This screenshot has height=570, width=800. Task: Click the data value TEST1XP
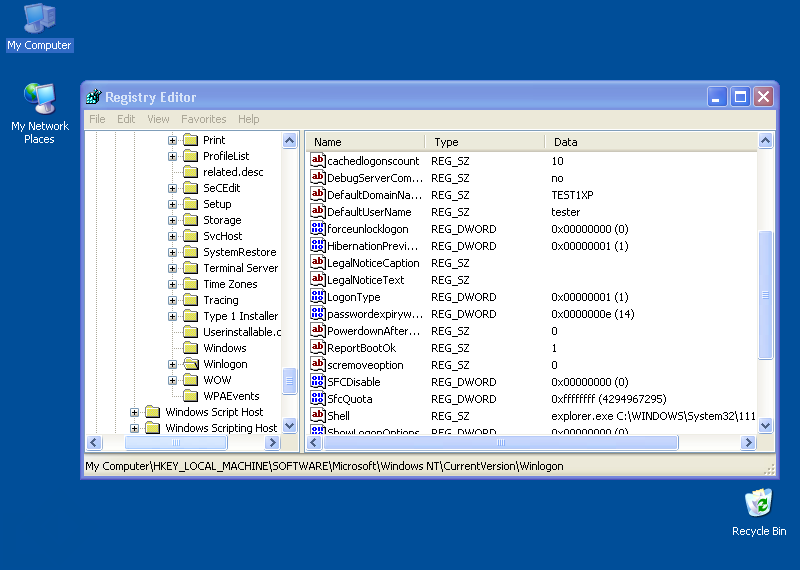click(x=572, y=195)
